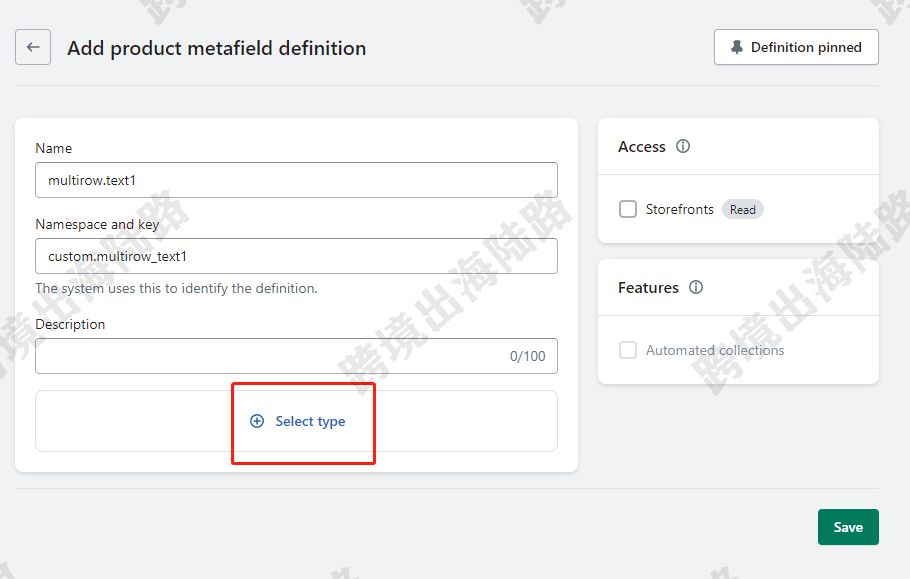Viewport: 910px width, 579px height.
Task: Open the Access info icon
Action: (x=683, y=146)
